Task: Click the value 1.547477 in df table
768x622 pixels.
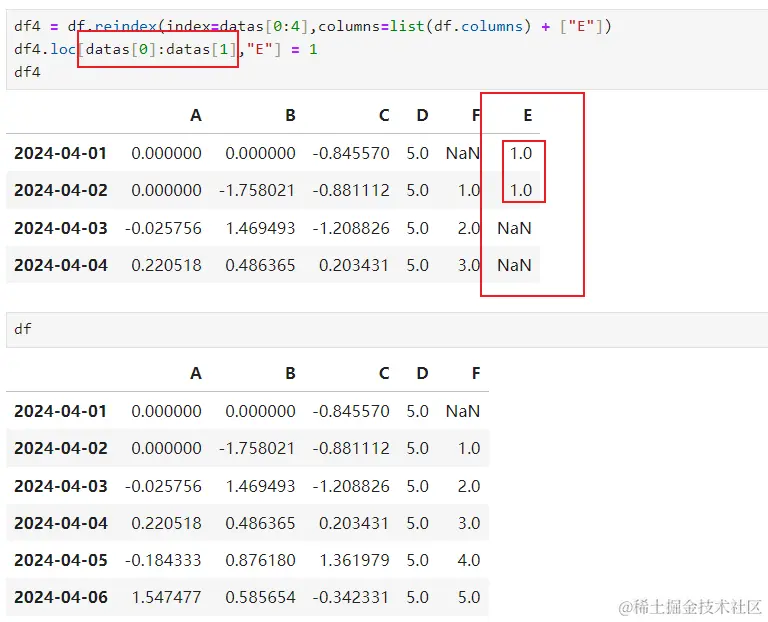Action: click(167, 598)
